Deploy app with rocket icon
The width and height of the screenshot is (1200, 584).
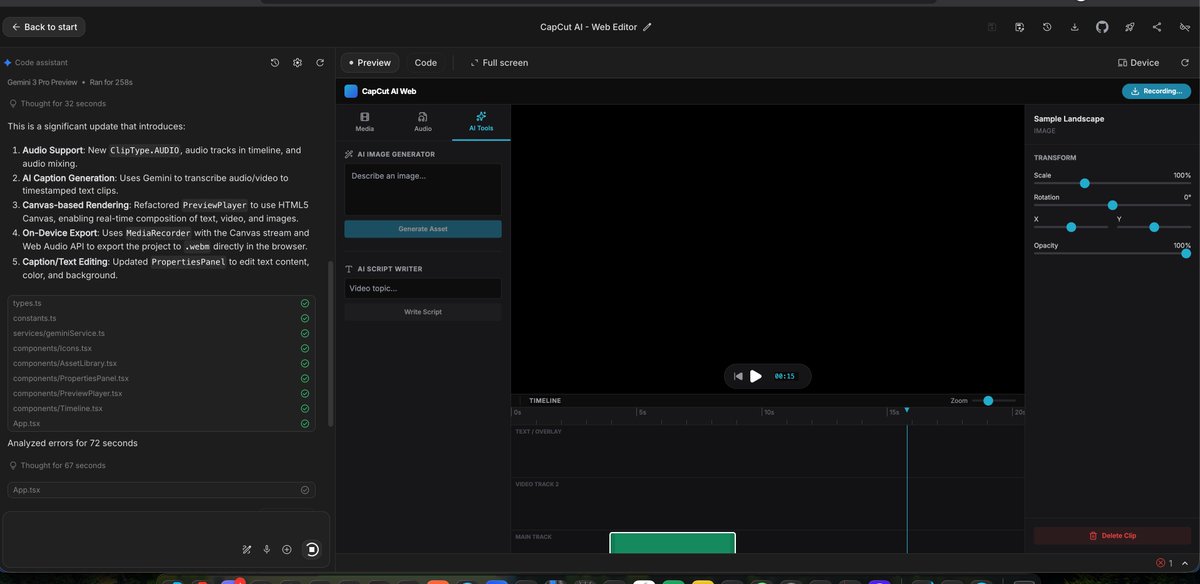pyautogui.click(x=1130, y=27)
